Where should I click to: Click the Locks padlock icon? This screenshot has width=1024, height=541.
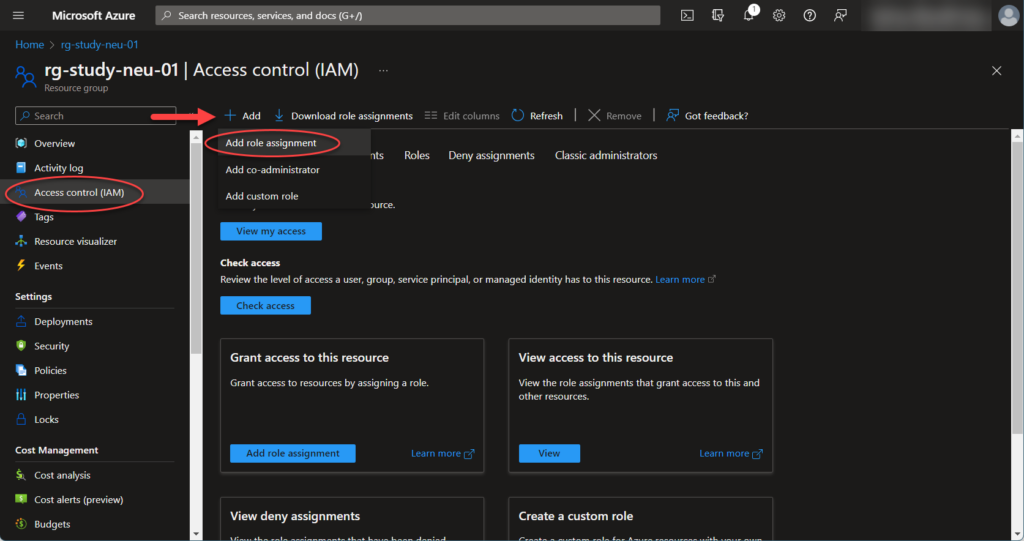coord(21,419)
